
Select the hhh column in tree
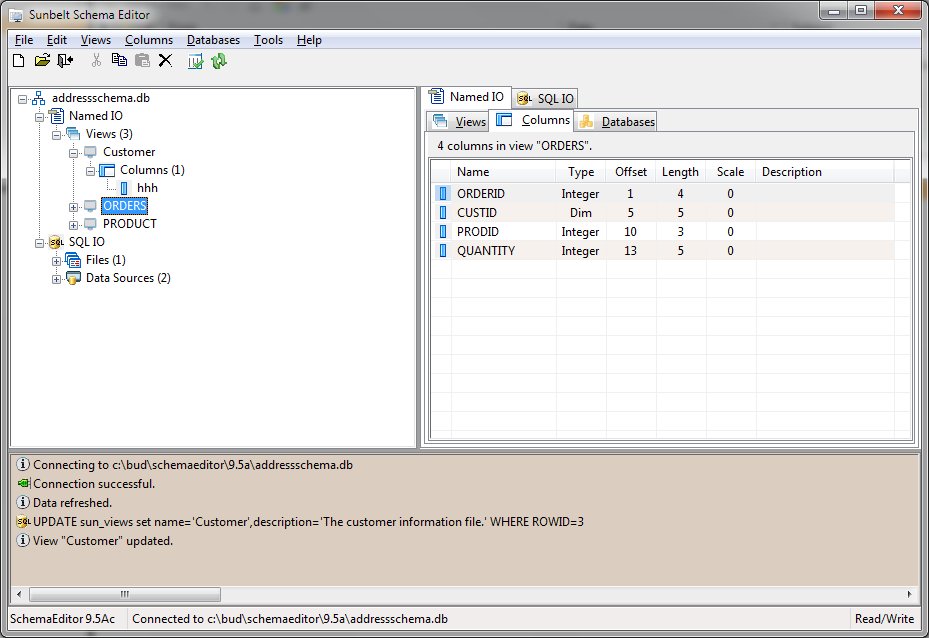(x=147, y=188)
